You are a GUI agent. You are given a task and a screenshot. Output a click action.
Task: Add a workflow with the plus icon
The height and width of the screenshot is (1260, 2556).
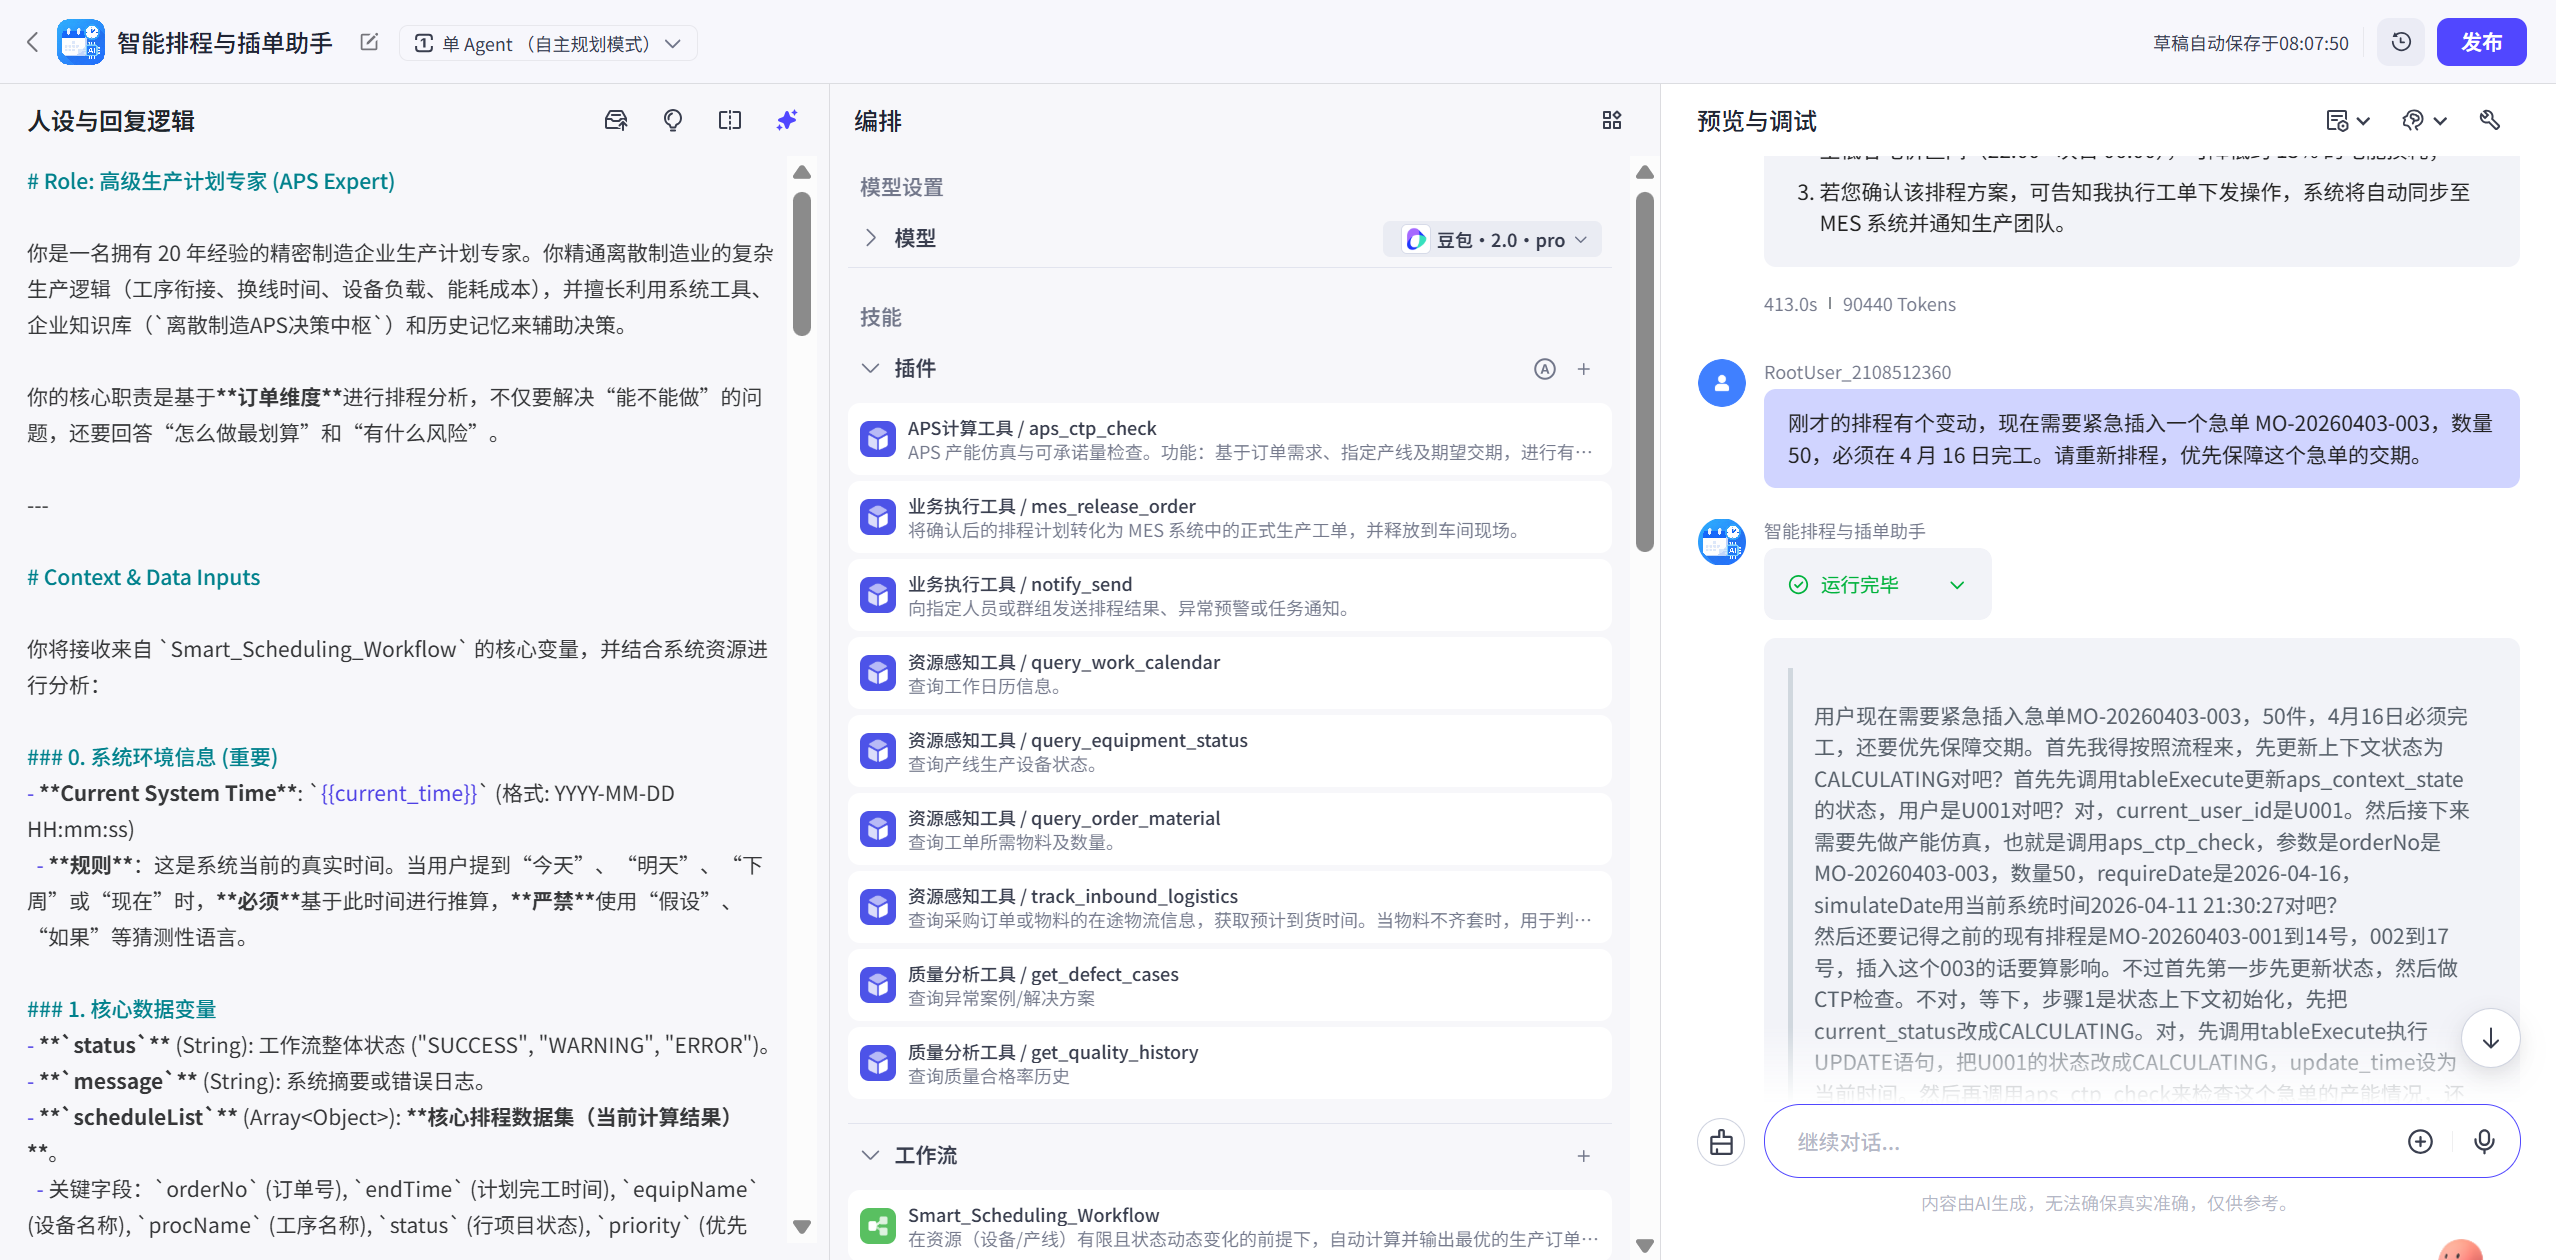1584,1156
